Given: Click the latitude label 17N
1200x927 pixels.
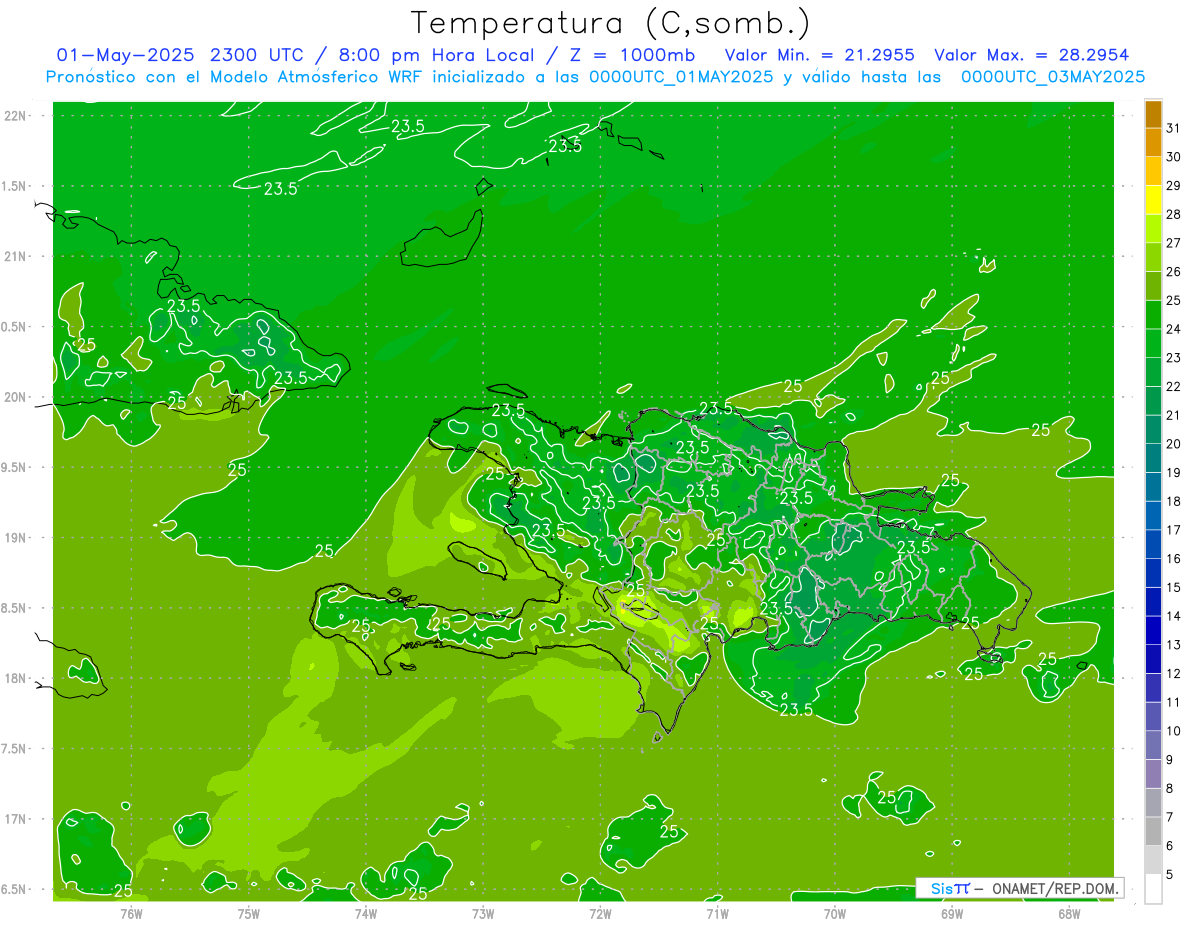Looking at the screenshot, I should (17, 820).
